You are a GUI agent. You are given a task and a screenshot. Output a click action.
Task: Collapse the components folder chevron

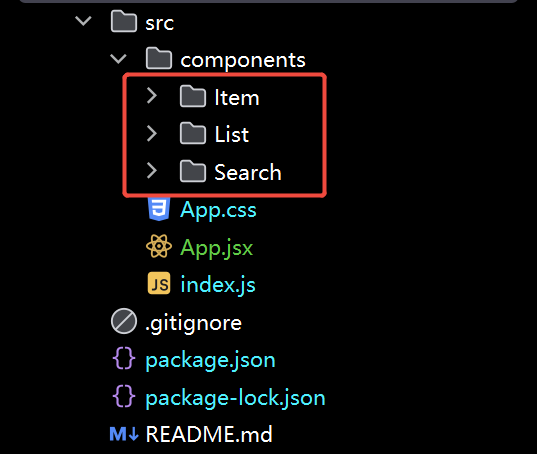pyautogui.click(x=118, y=59)
